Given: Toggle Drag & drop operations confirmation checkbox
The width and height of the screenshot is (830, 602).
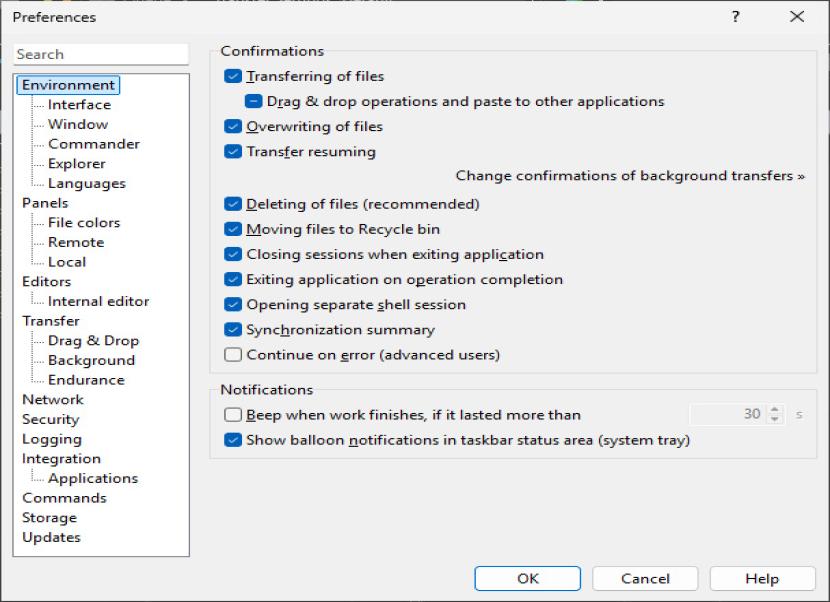Looking at the screenshot, I should coord(254,101).
